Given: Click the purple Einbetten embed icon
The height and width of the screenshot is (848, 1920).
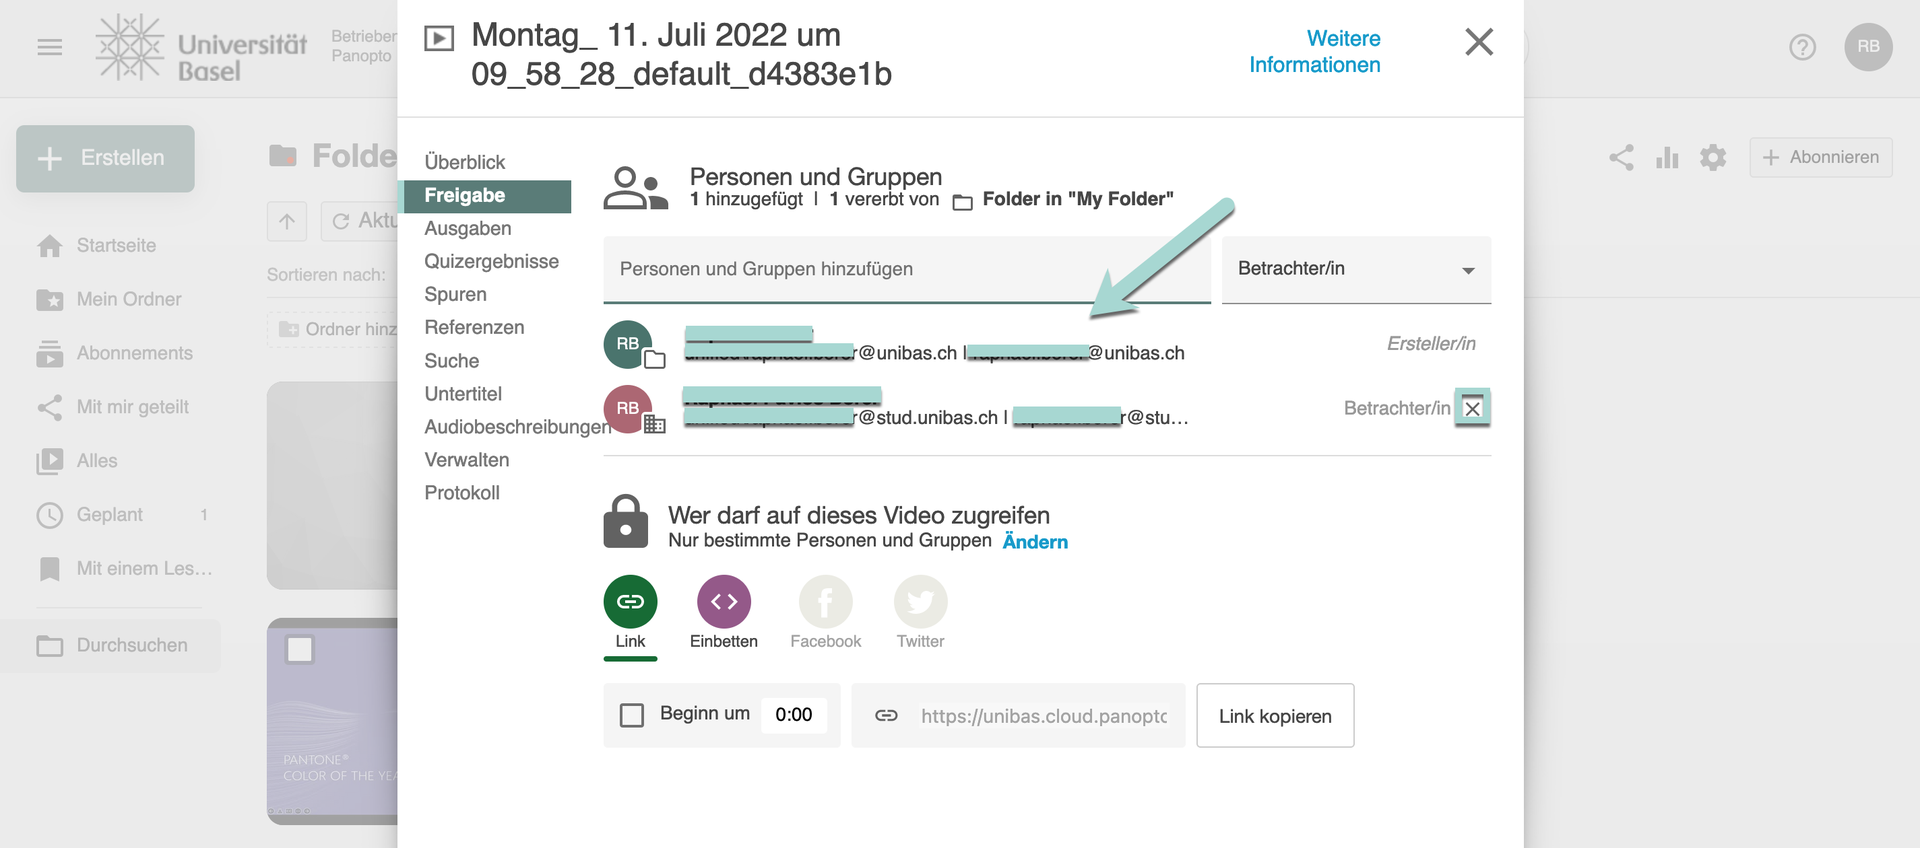Looking at the screenshot, I should pyautogui.click(x=723, y=601).
